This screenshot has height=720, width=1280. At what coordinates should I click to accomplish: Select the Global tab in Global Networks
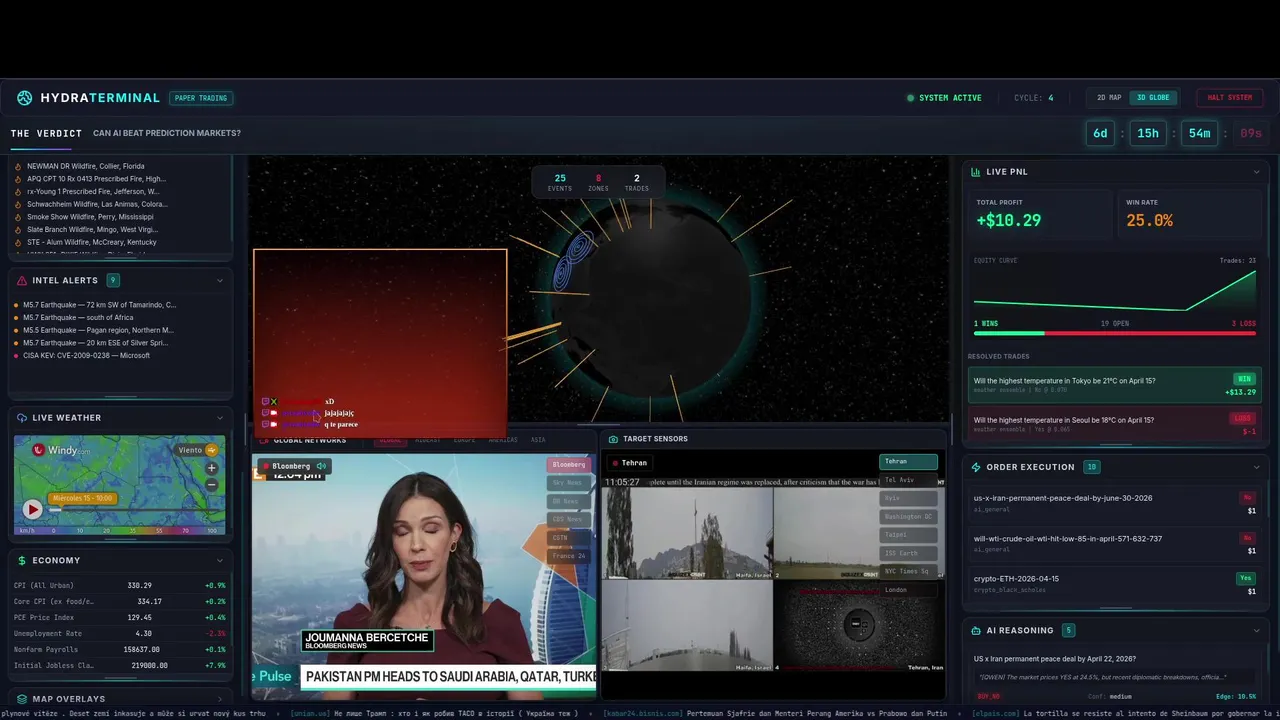pyautogui.click(x=390, y=440)
